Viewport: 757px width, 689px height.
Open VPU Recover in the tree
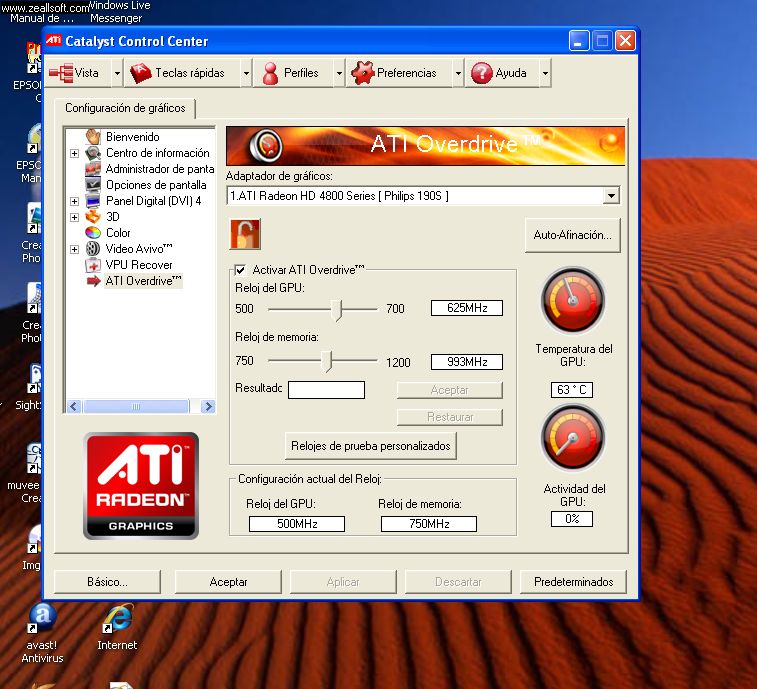(x=139, y=265)
